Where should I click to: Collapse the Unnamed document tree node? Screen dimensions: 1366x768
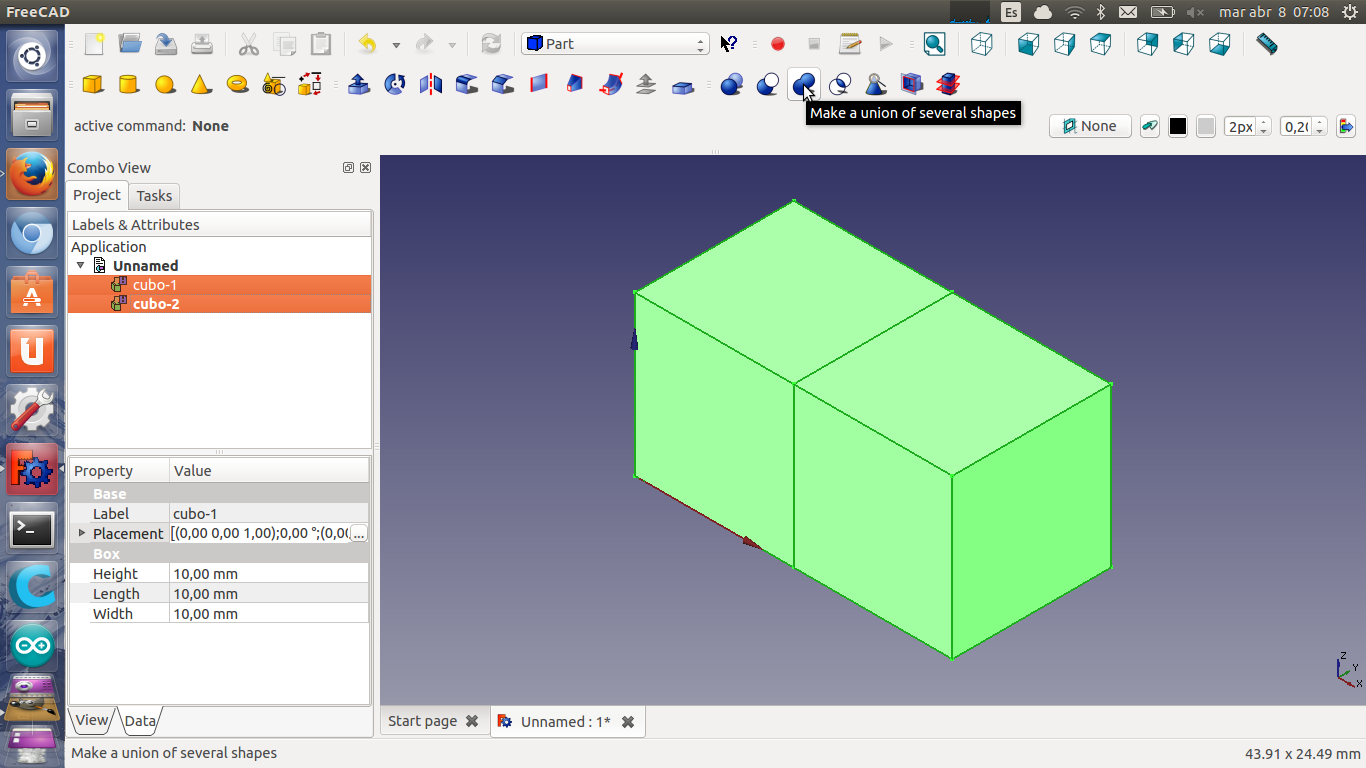pyautogui.click(x=81, y=266)
